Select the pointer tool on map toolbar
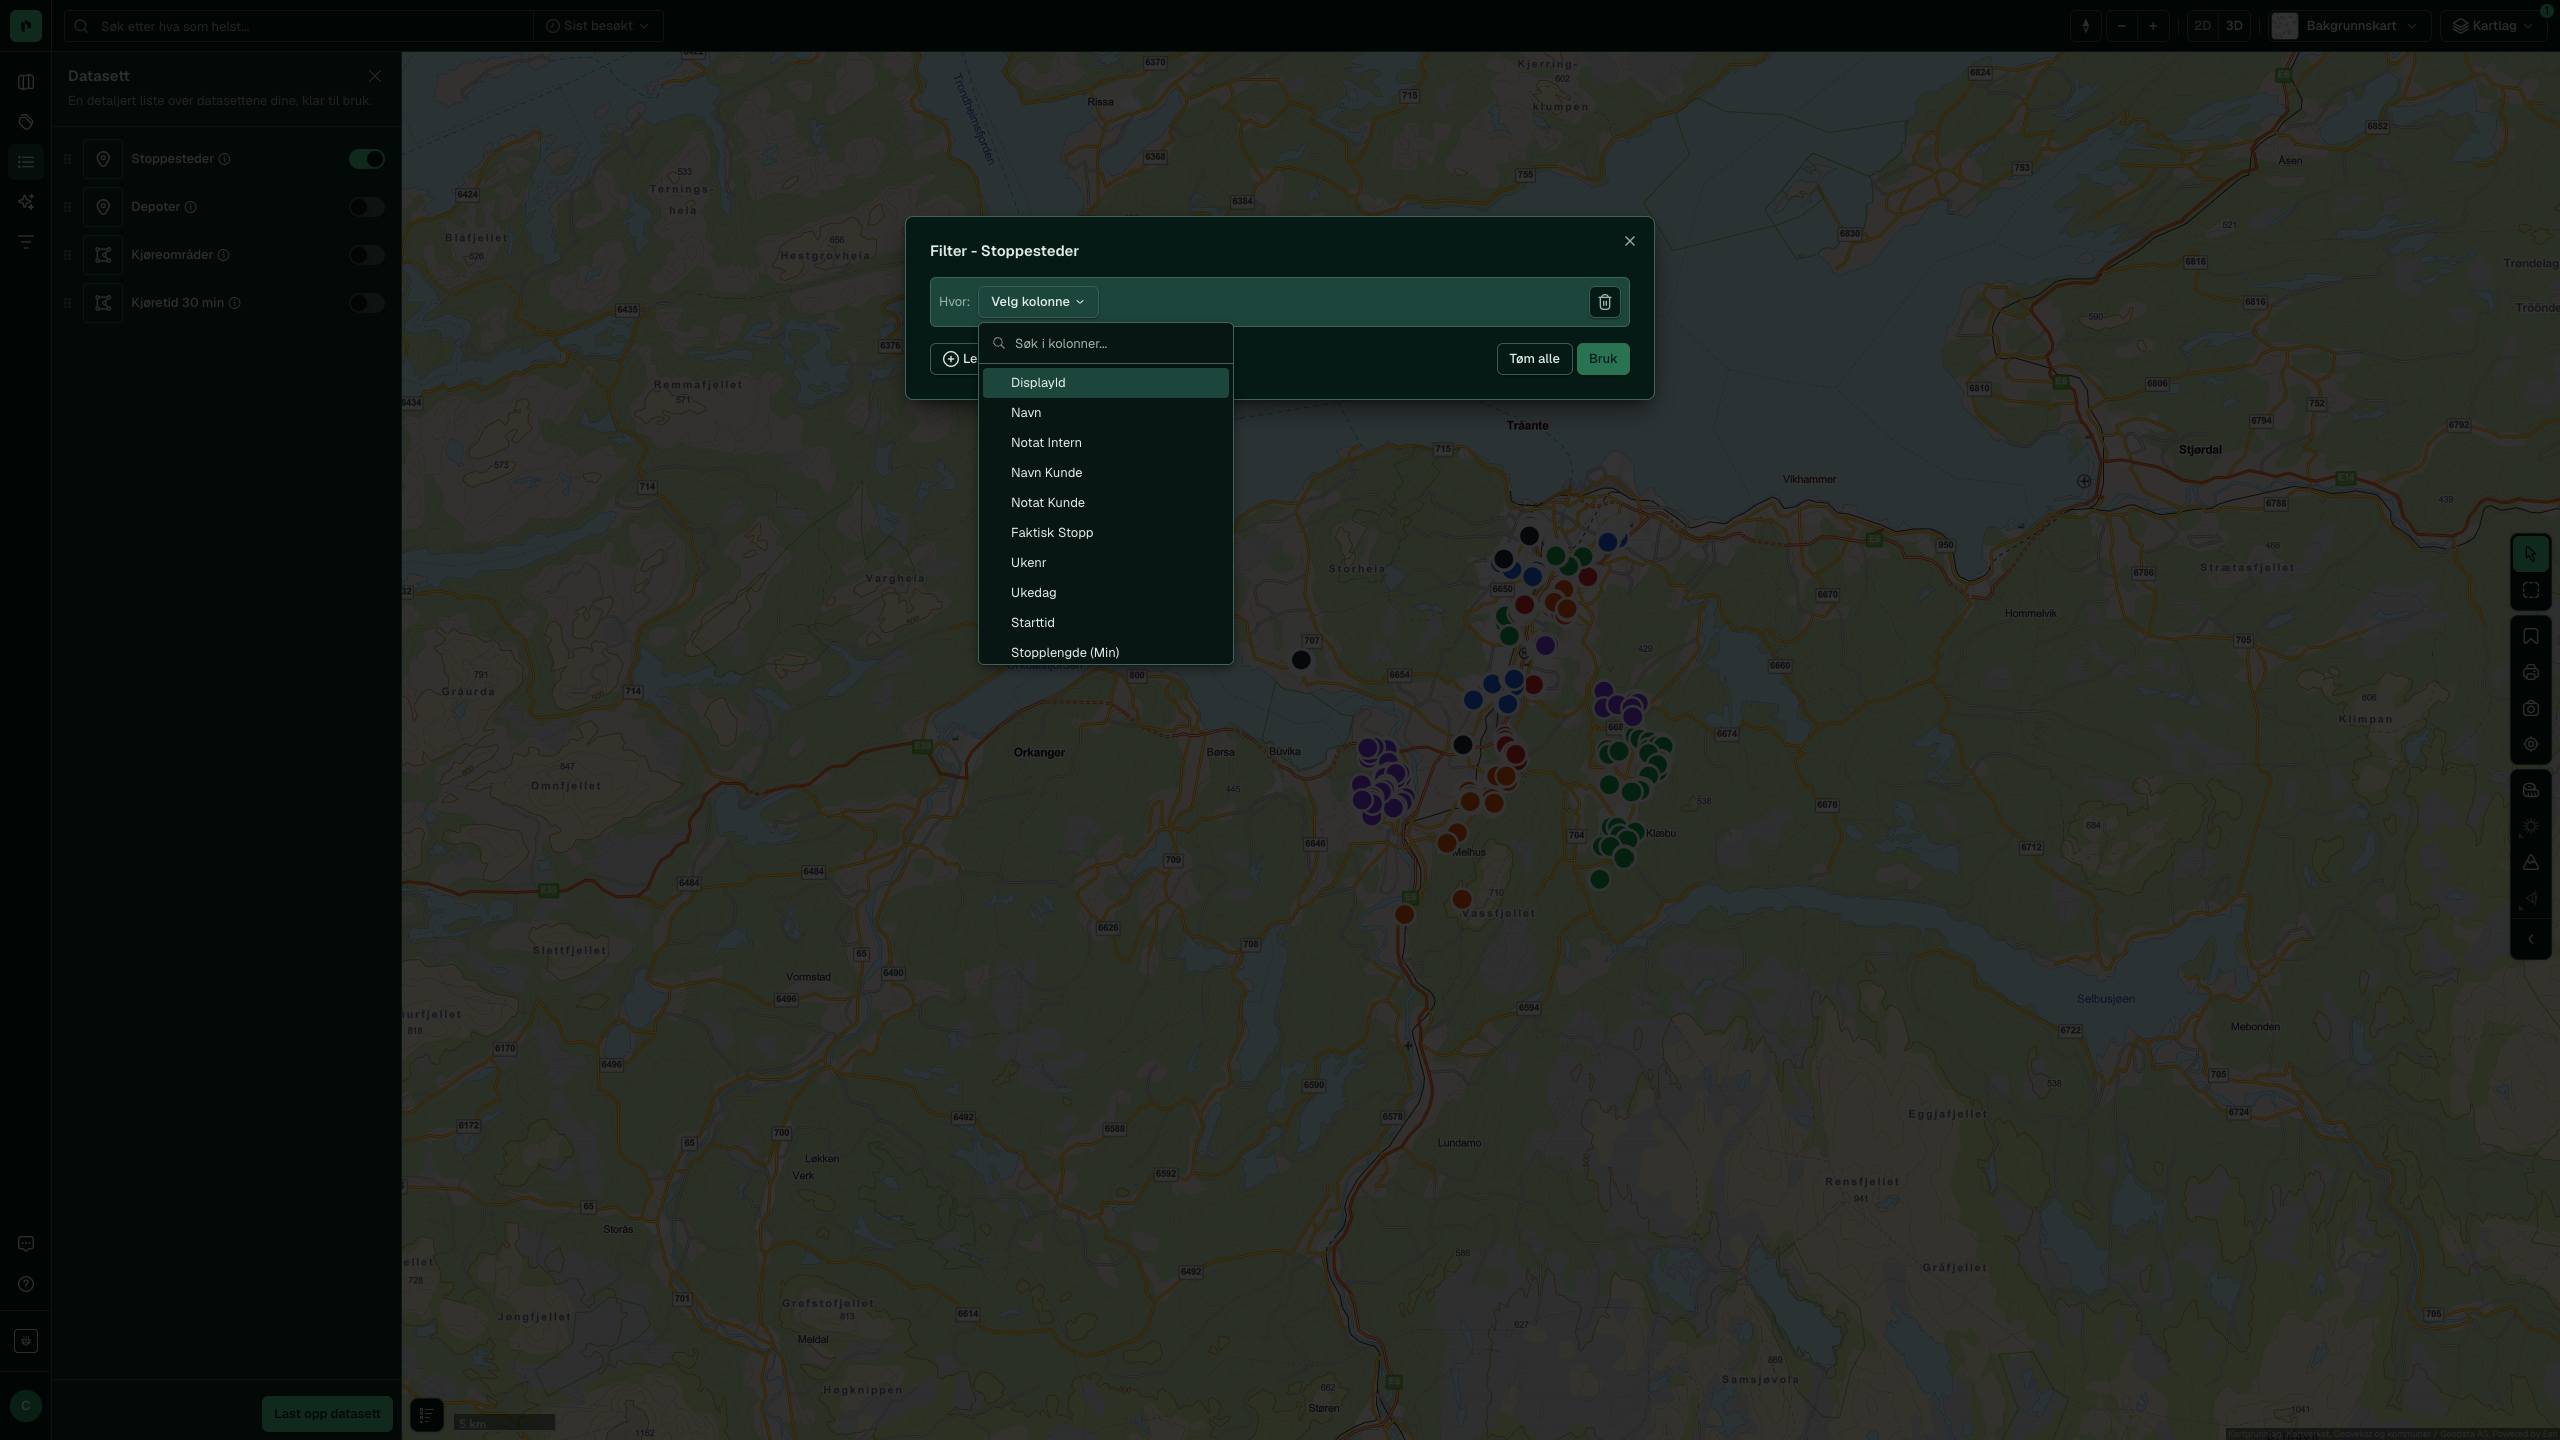 click(2530, 554)
